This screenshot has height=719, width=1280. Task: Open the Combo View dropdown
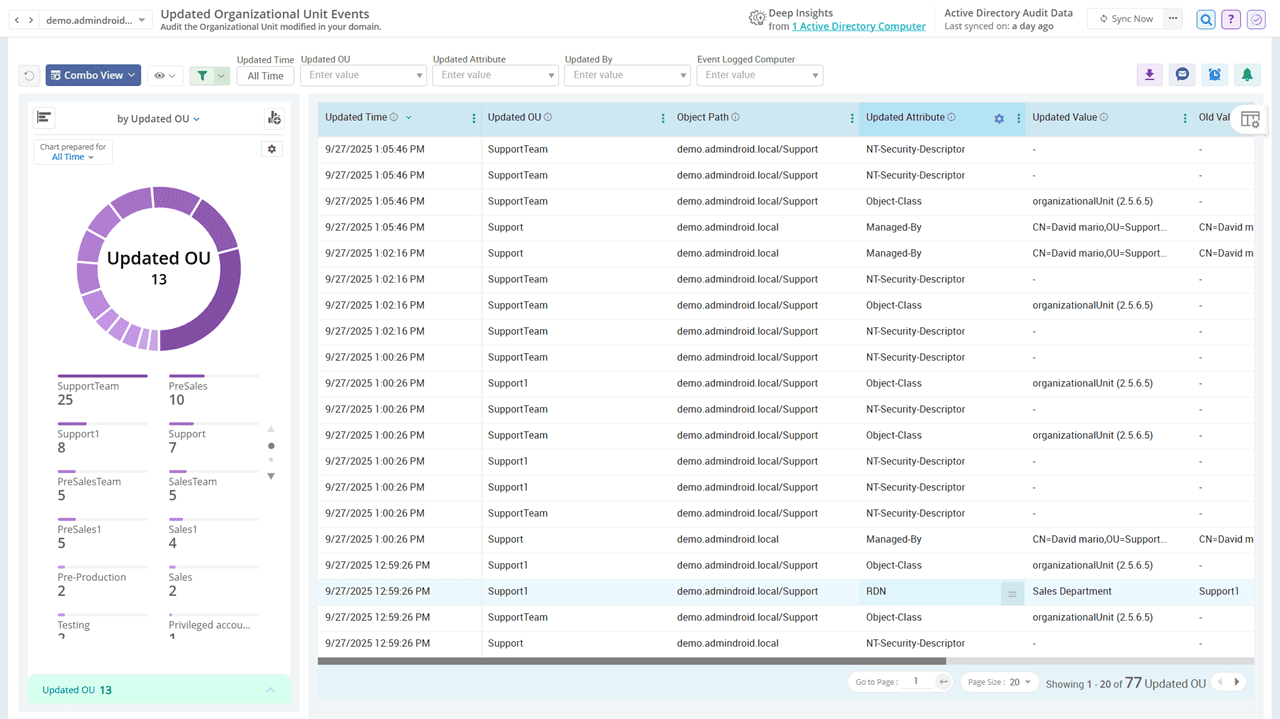tap(93, 75)
